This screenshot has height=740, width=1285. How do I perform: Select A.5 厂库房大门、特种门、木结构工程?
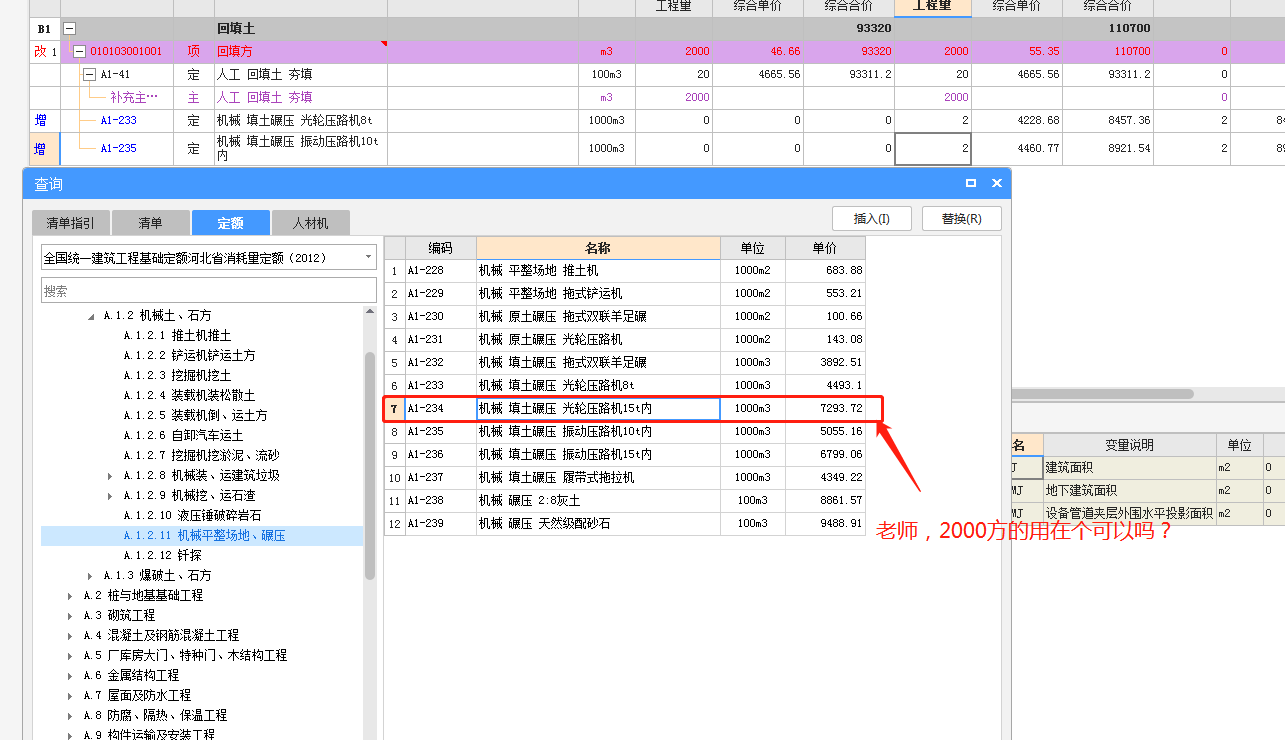pyautogui.click(x=185, y=656)
